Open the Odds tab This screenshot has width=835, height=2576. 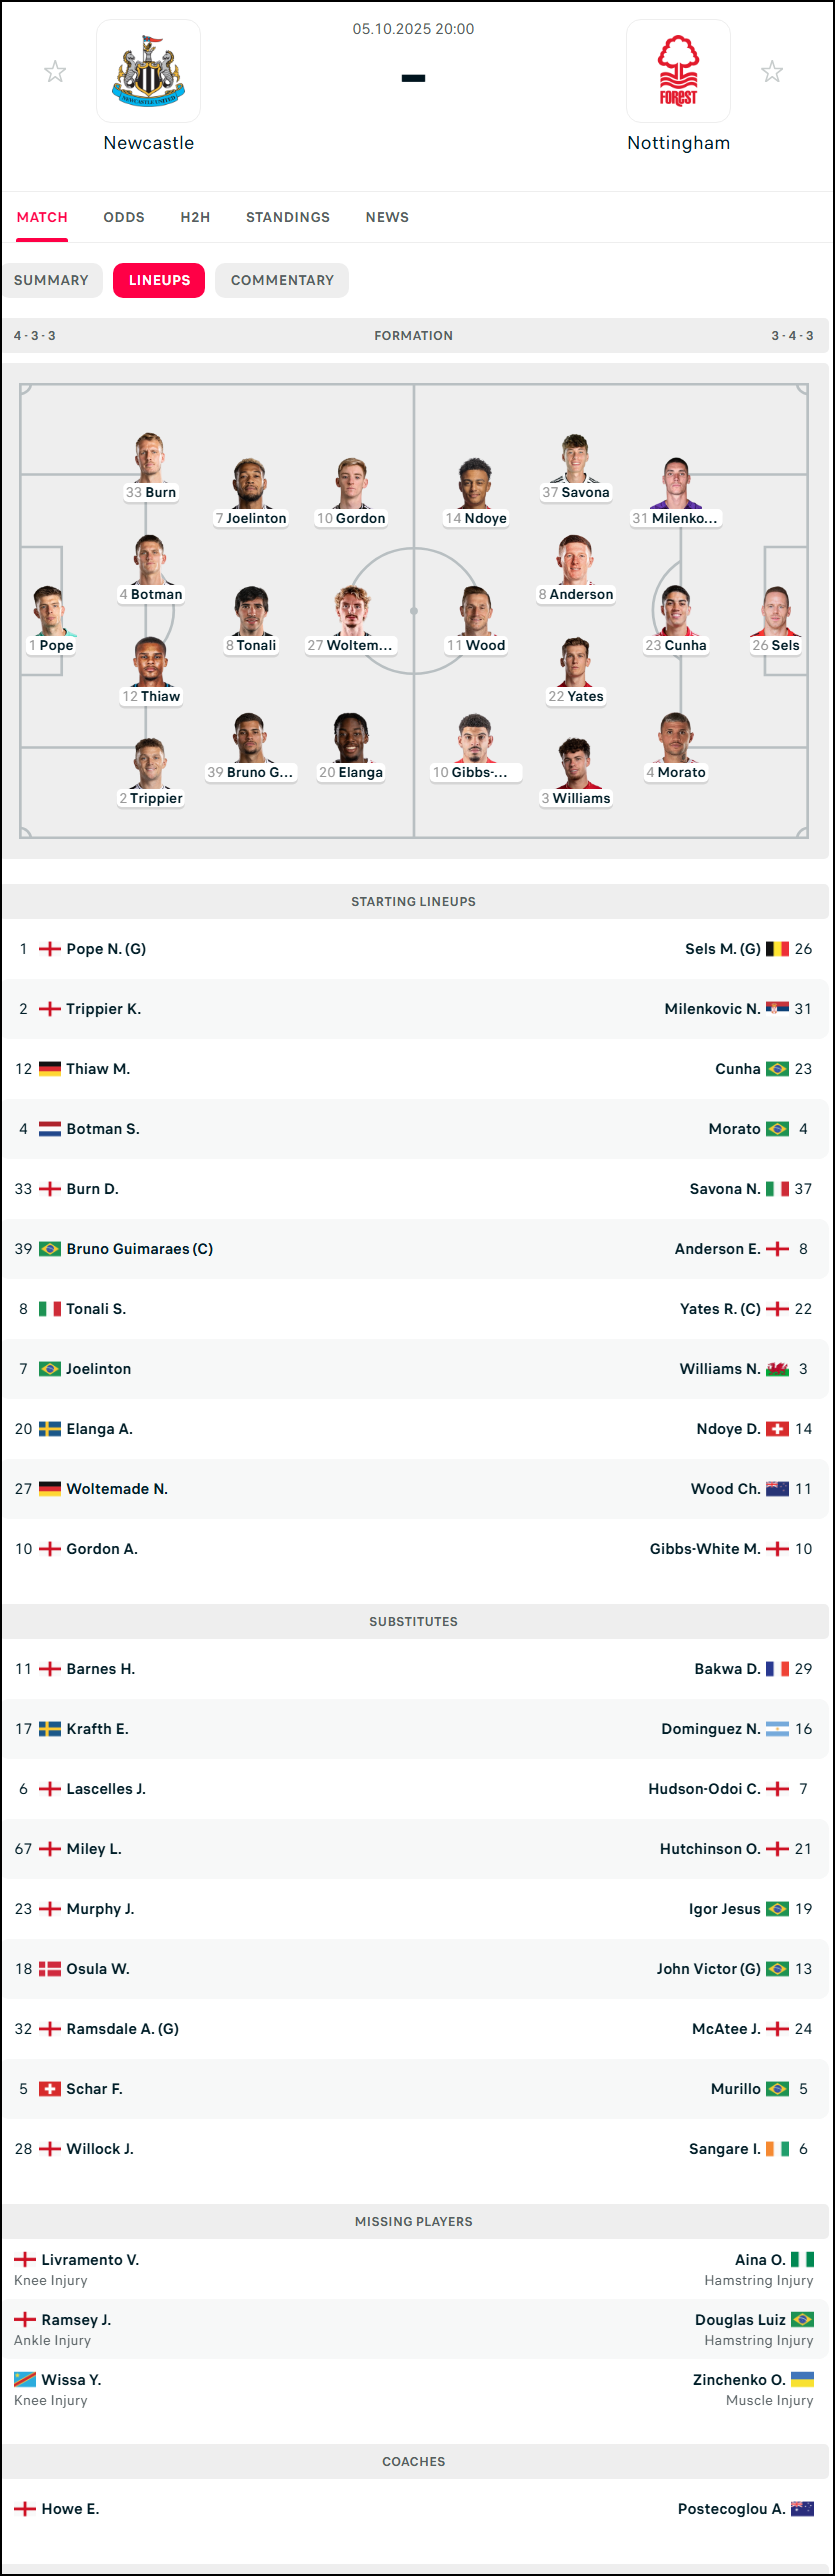coord(124,217)
